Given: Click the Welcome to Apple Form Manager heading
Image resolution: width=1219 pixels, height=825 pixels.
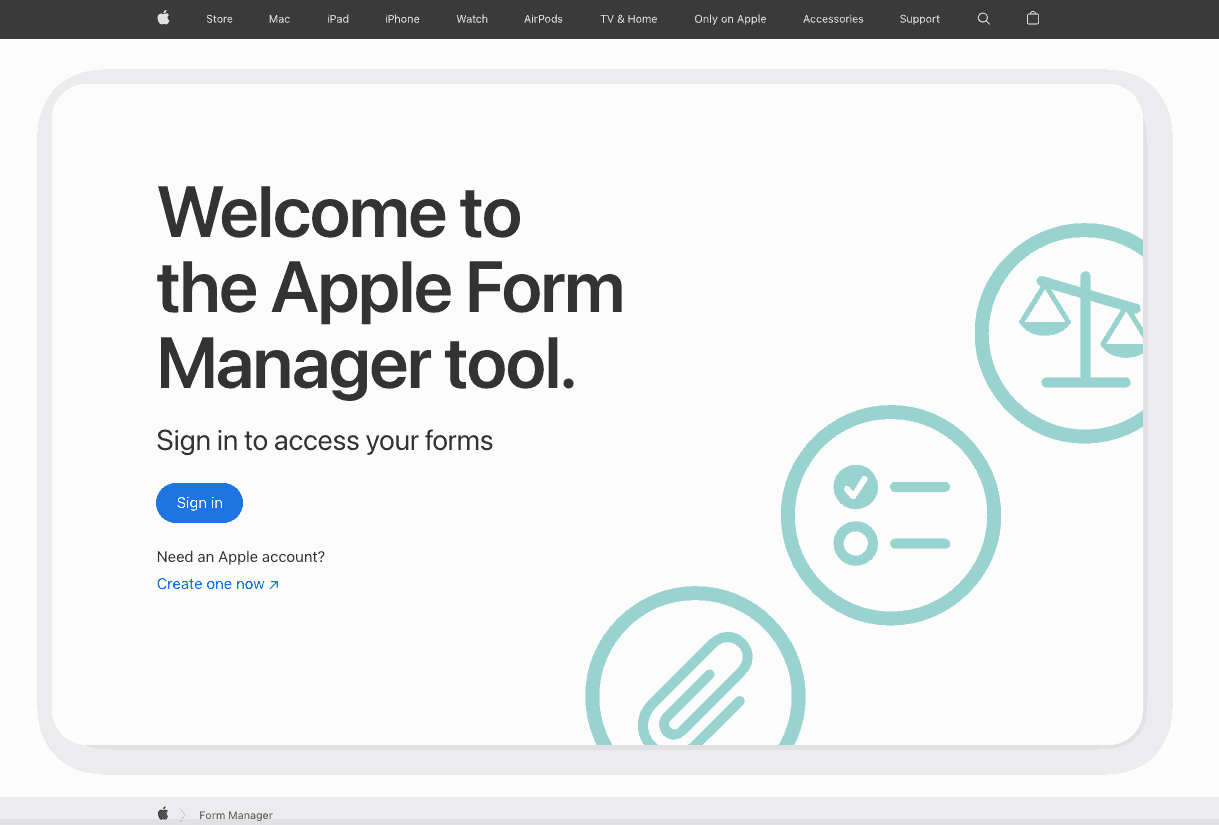Looking at the screenshot, I should [390, 290].
